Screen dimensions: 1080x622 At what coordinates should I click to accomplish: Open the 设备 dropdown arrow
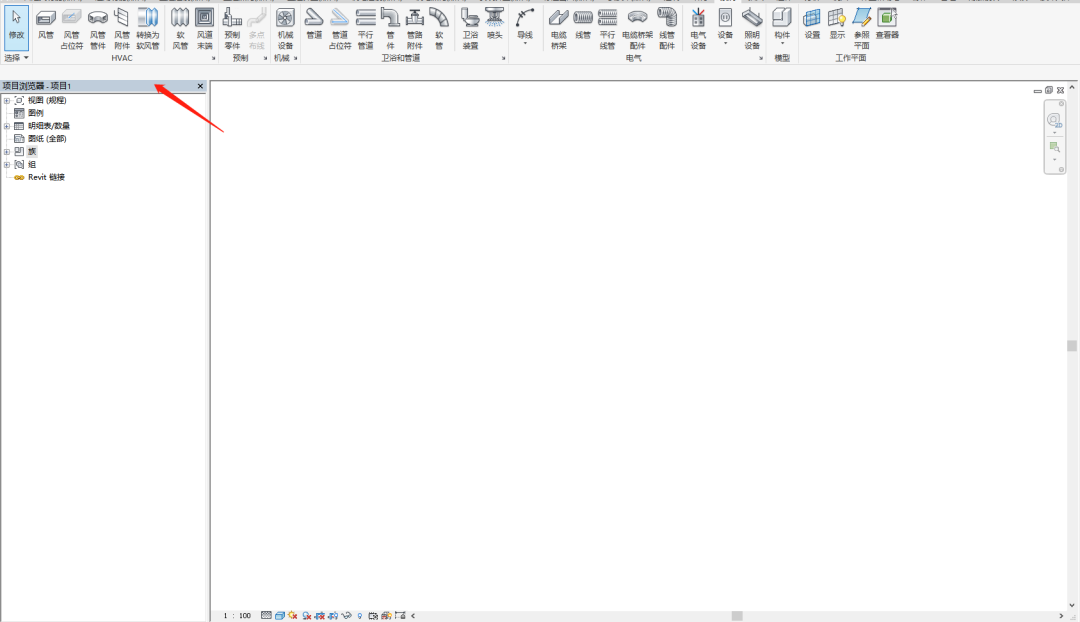724,44
